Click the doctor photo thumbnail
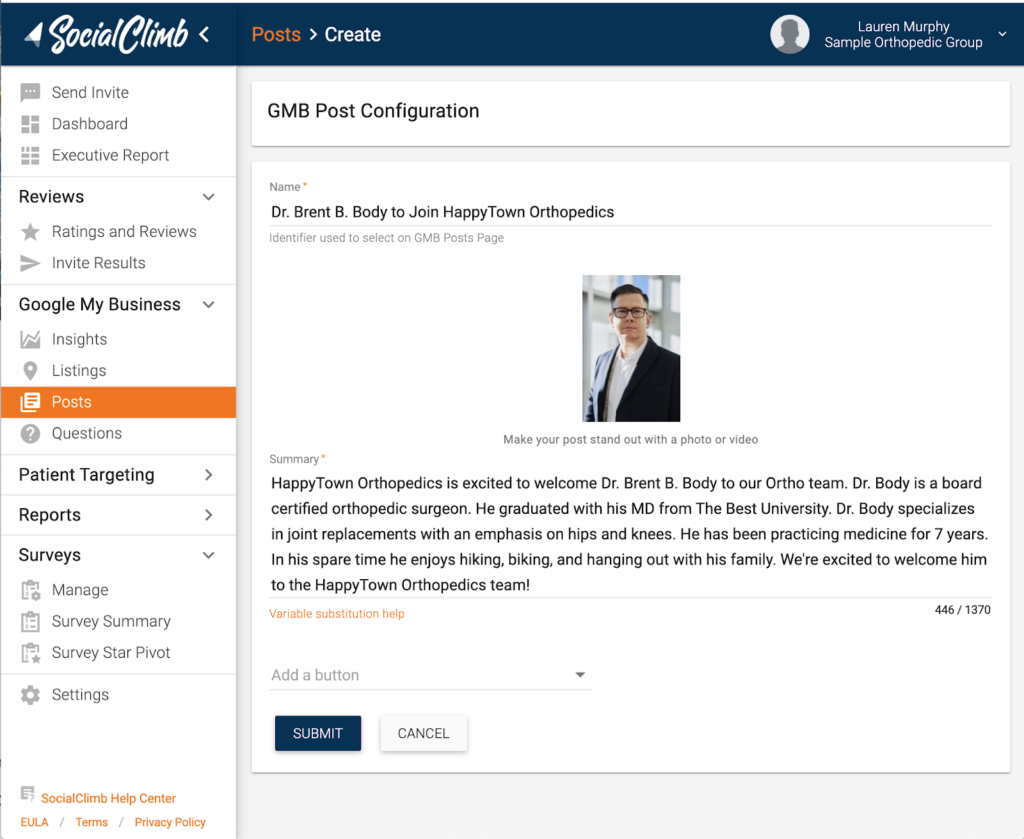The image size is (1024, 839). point(631,348)
